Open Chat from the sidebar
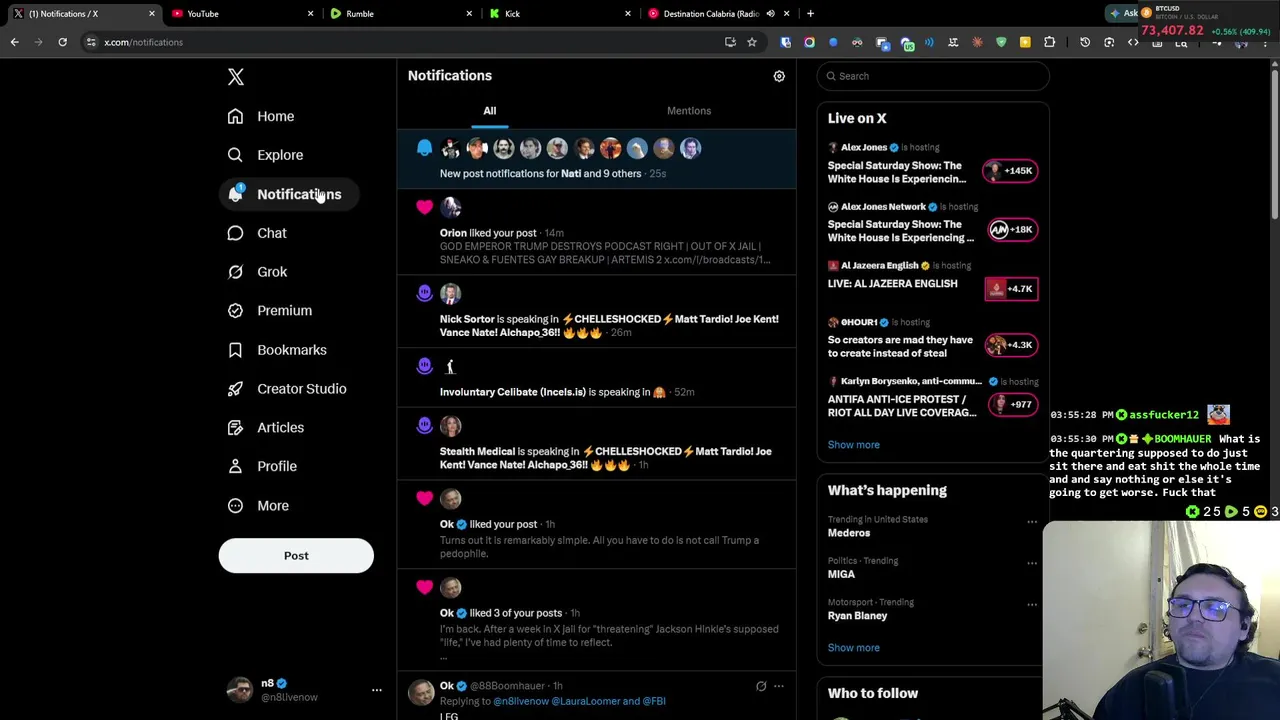 [x=257, y=233]
